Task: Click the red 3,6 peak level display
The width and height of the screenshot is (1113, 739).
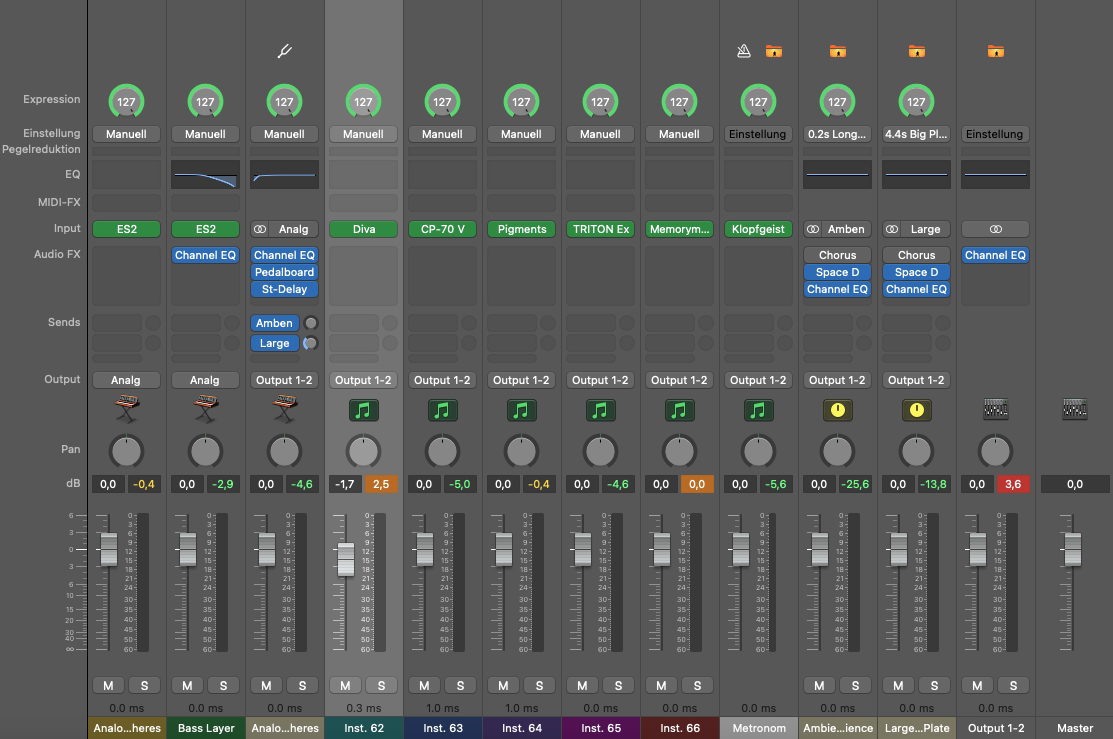Action: pos(1013,484)
